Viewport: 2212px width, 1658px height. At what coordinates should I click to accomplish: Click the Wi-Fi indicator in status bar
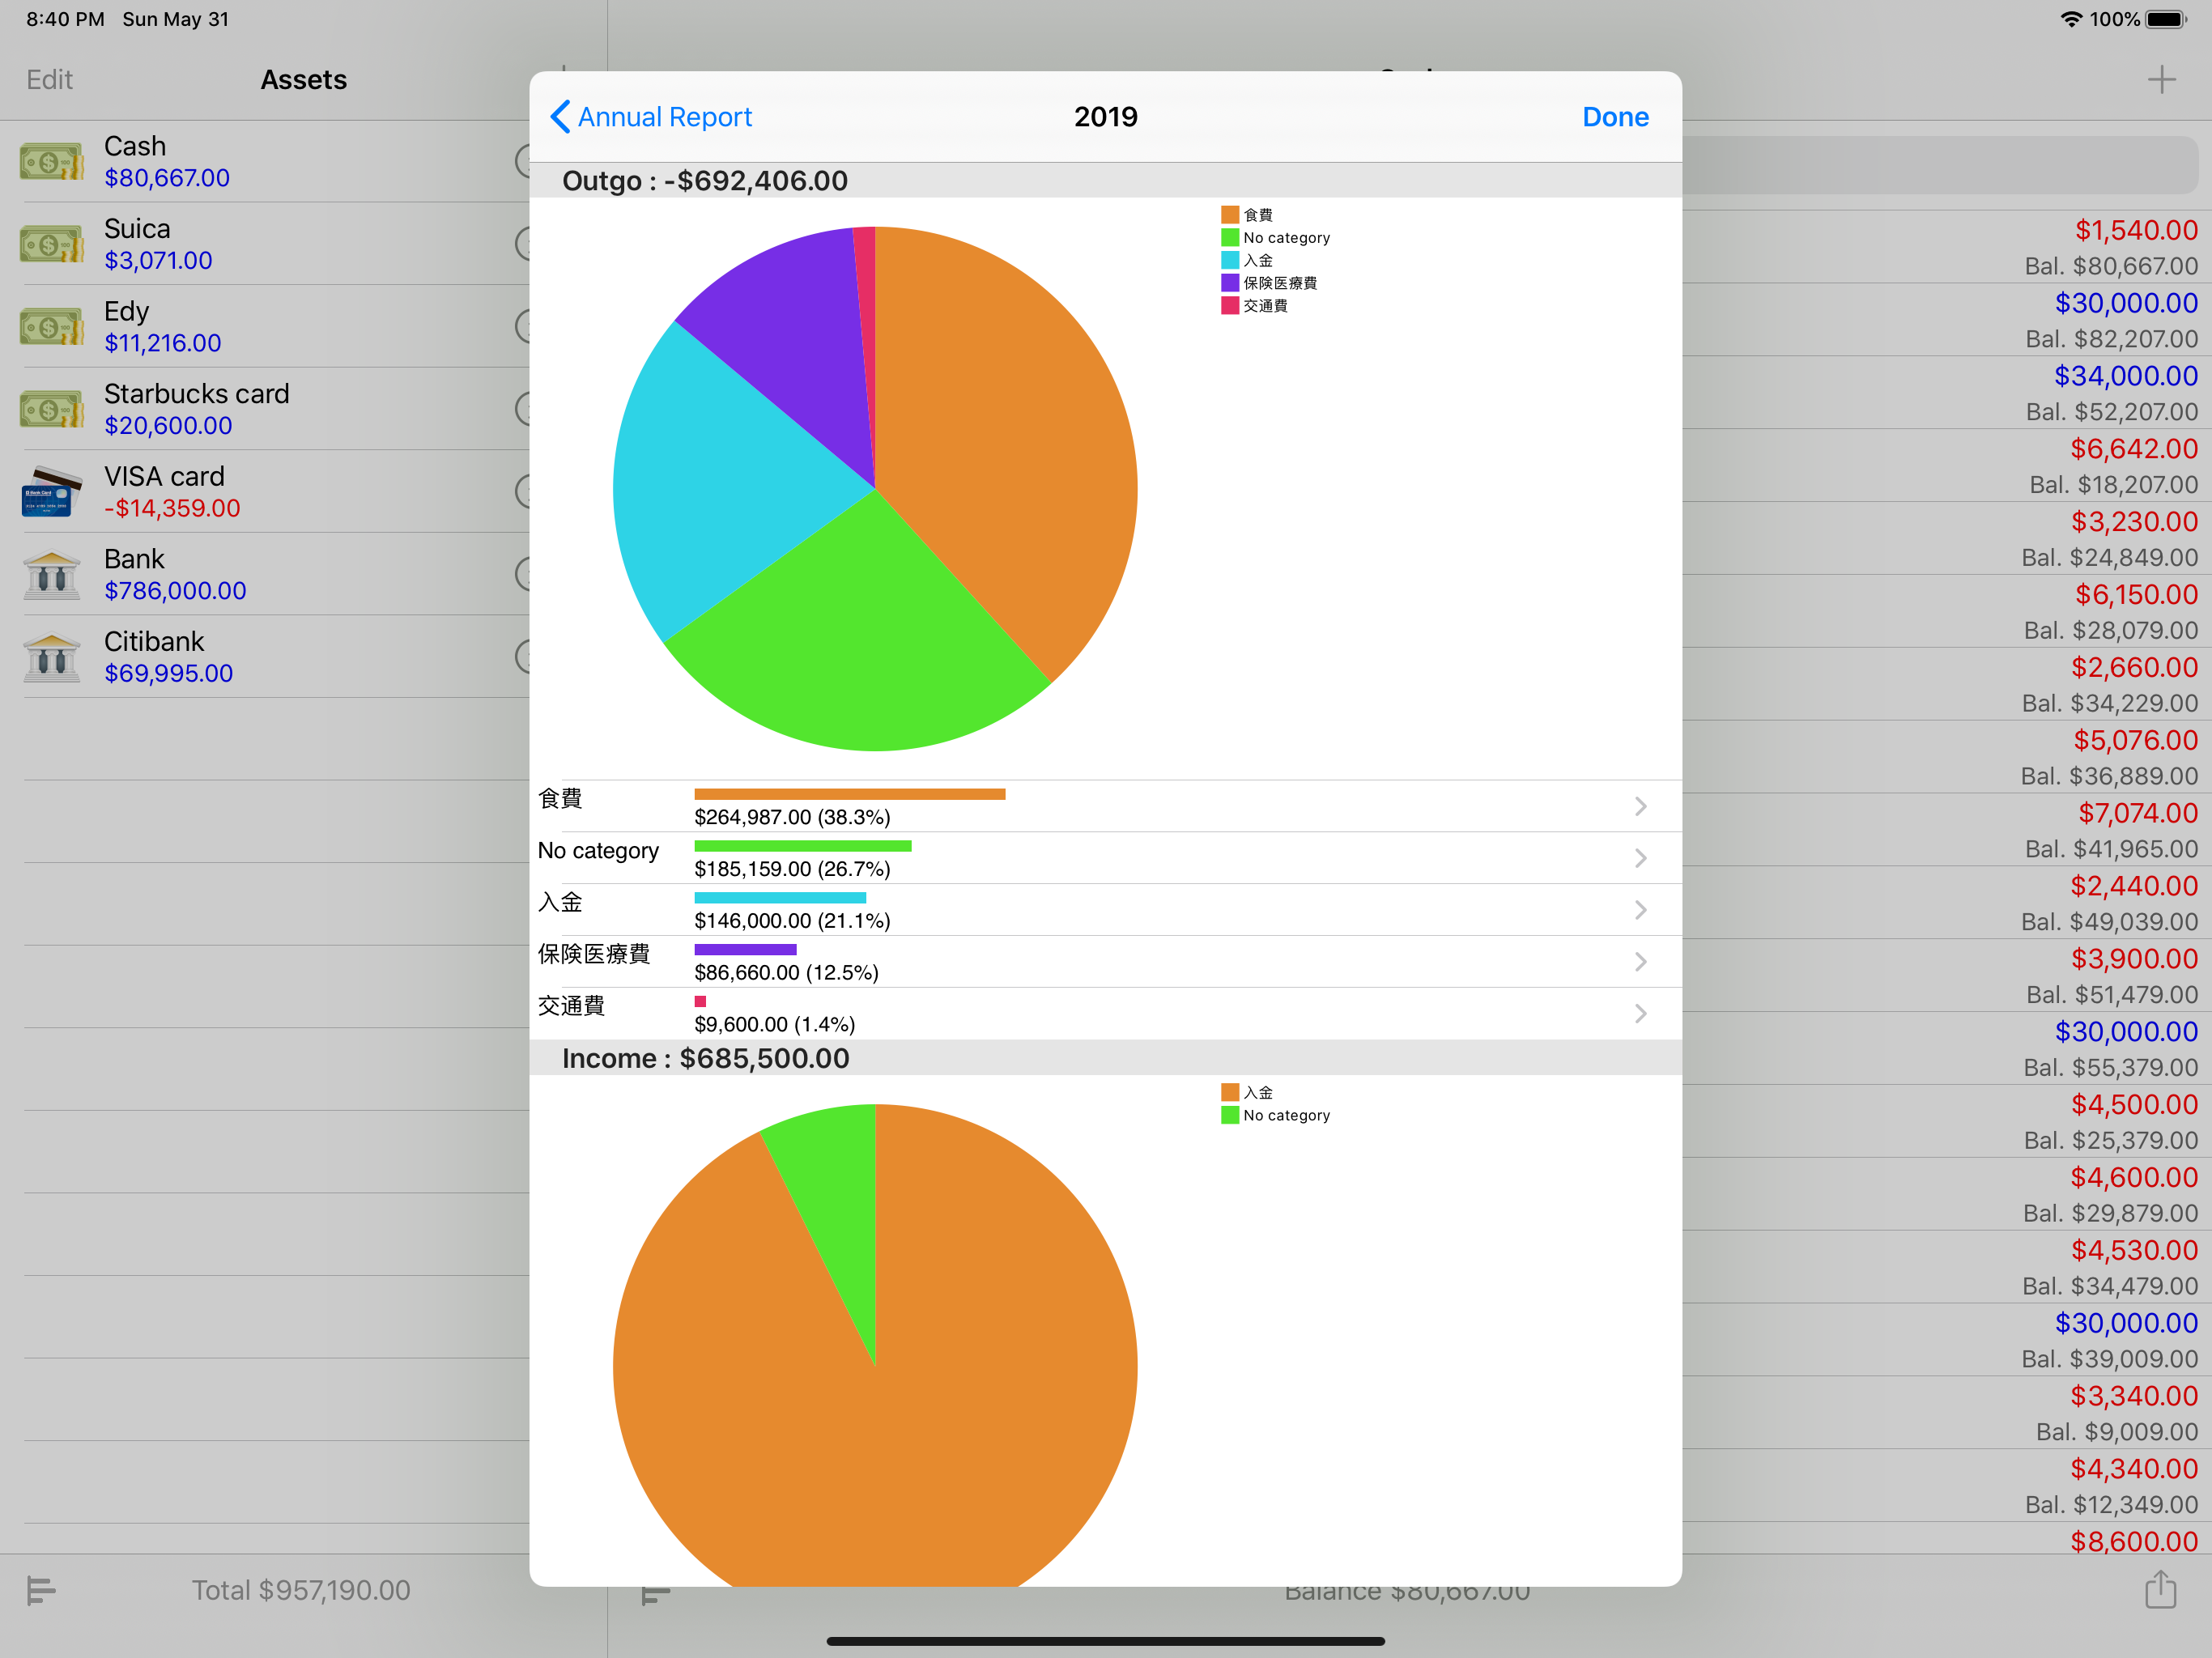click(x=2071, y=19)
